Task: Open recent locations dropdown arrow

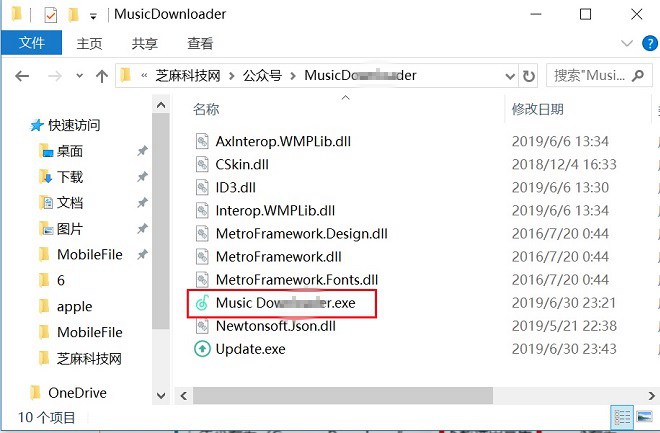Action: (x=80, y=76)
